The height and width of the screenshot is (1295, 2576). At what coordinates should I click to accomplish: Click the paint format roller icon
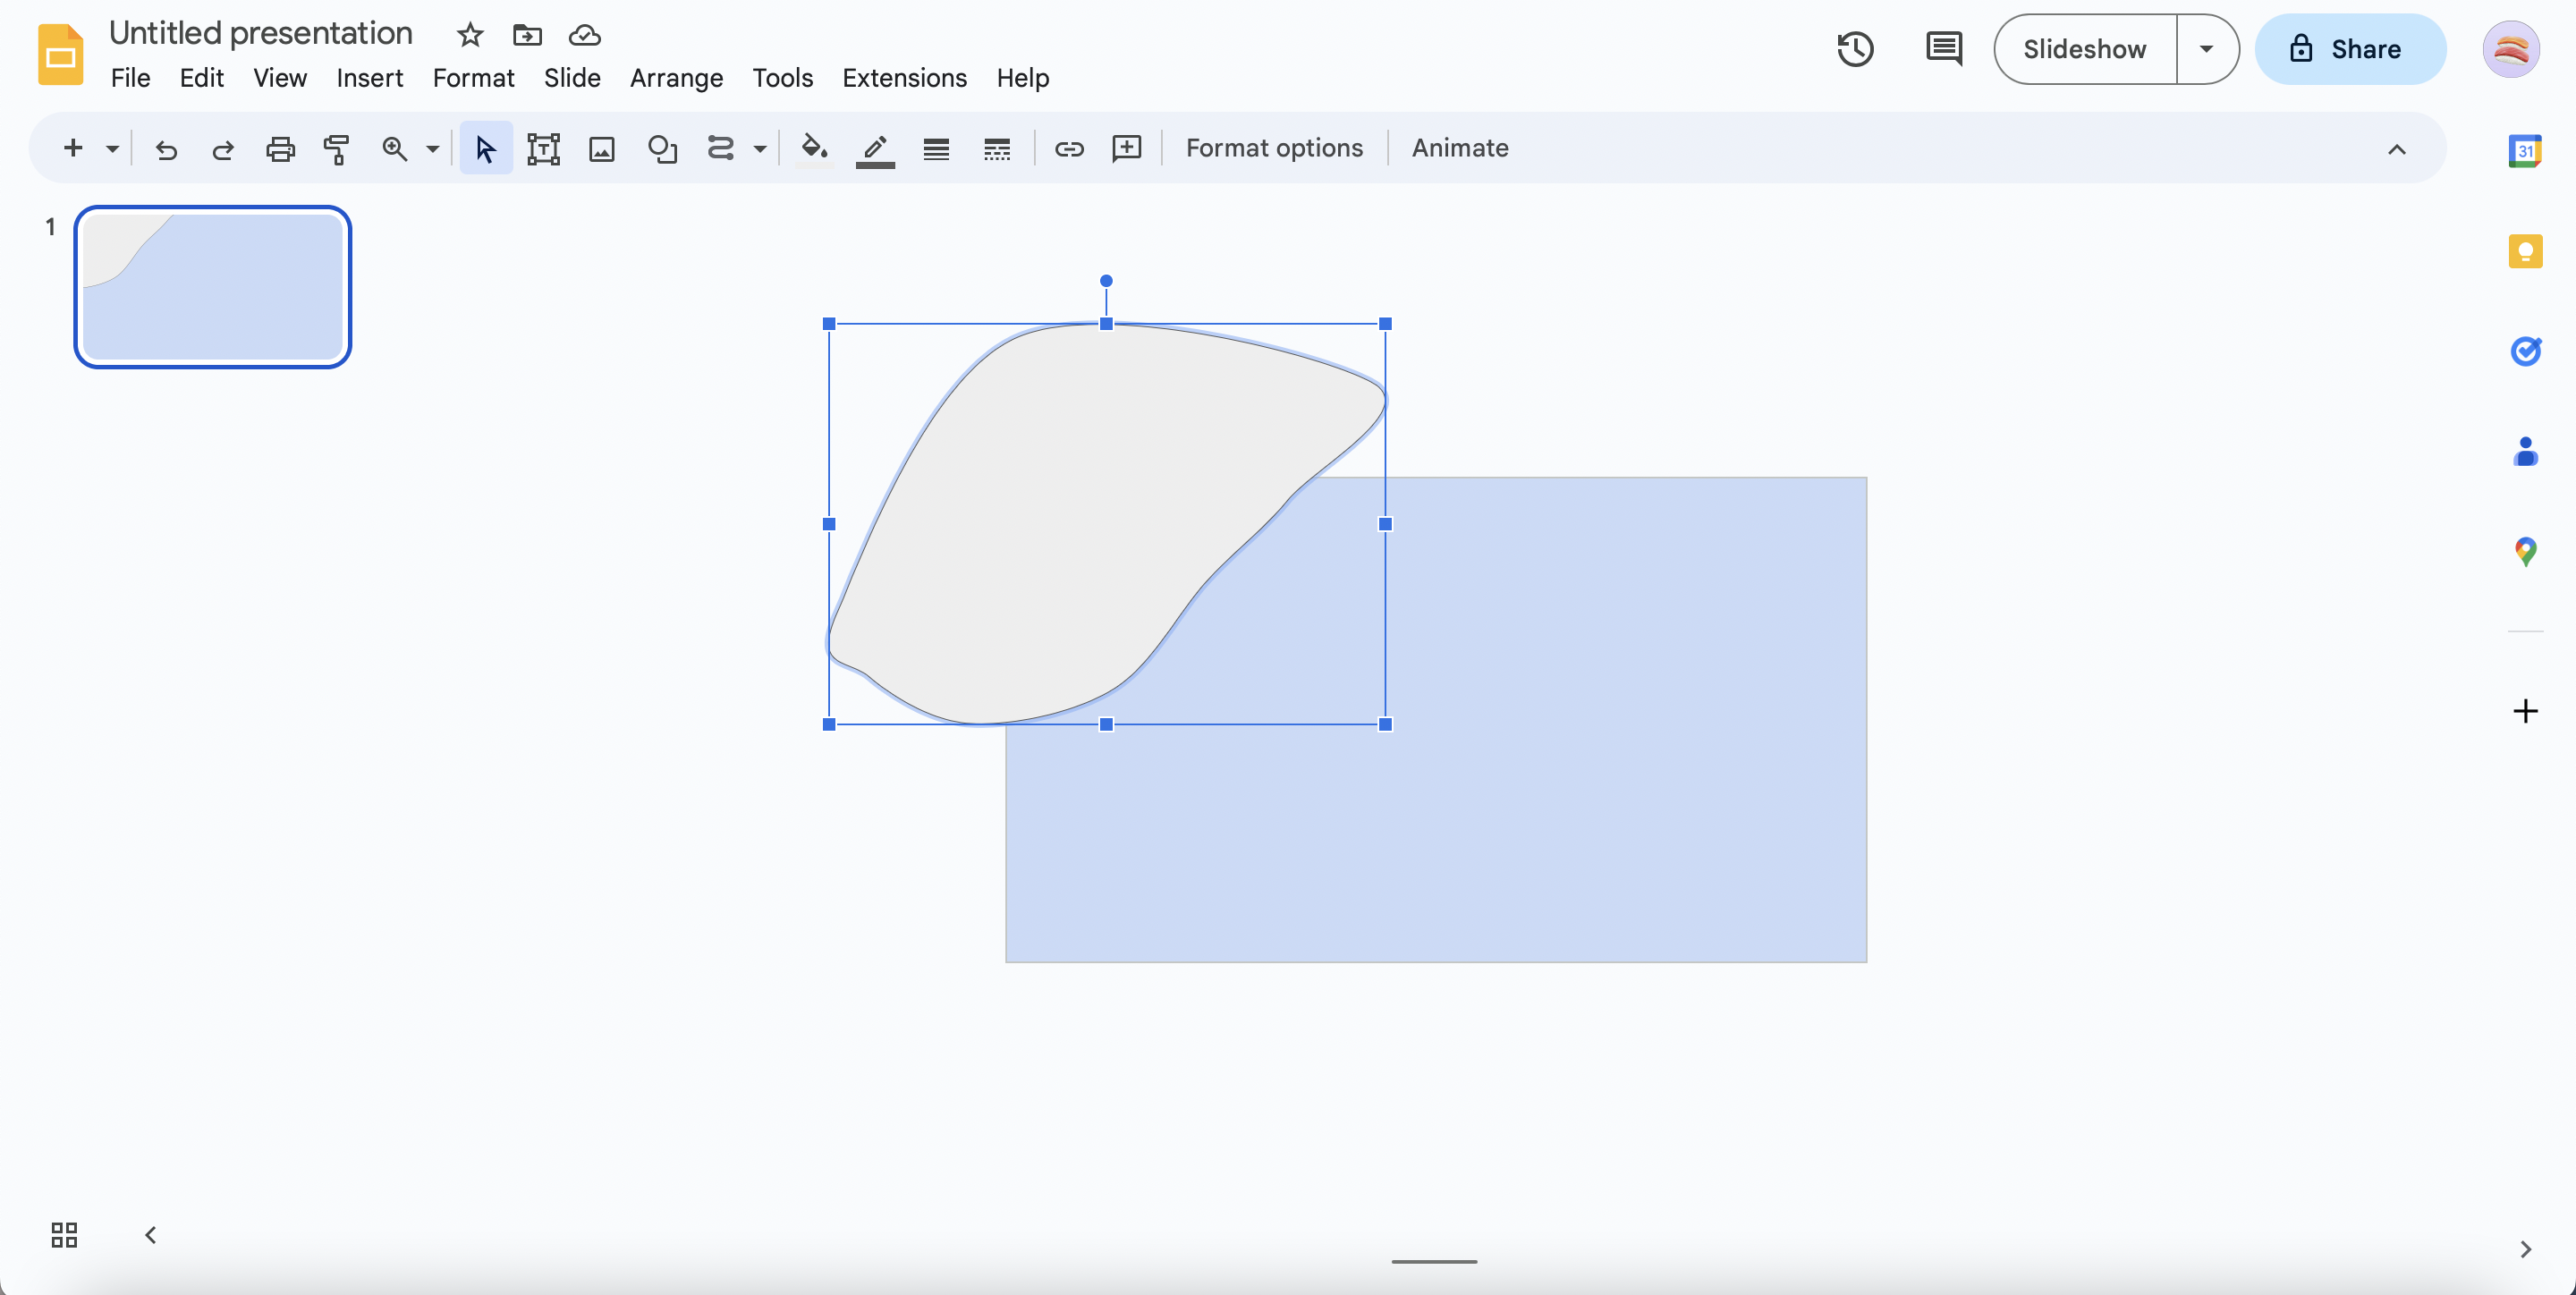click(x=336, y=149)
